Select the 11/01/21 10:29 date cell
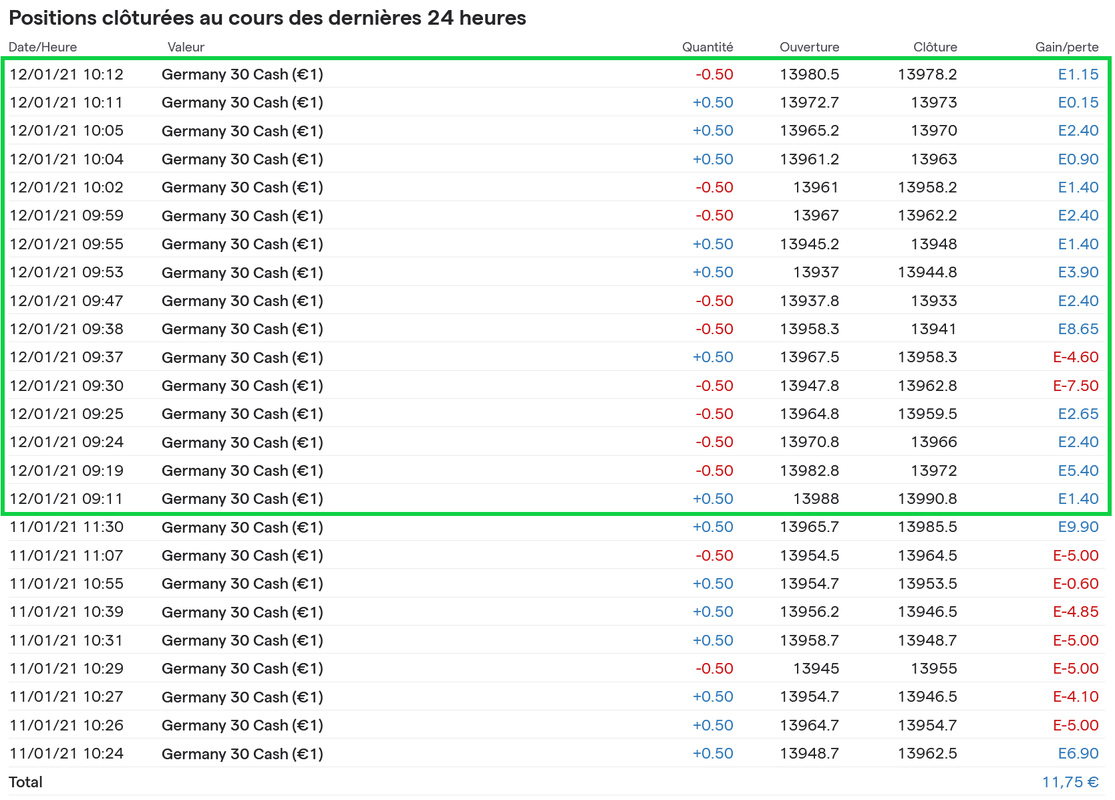The image size is (1115, 800). [66, 668]
